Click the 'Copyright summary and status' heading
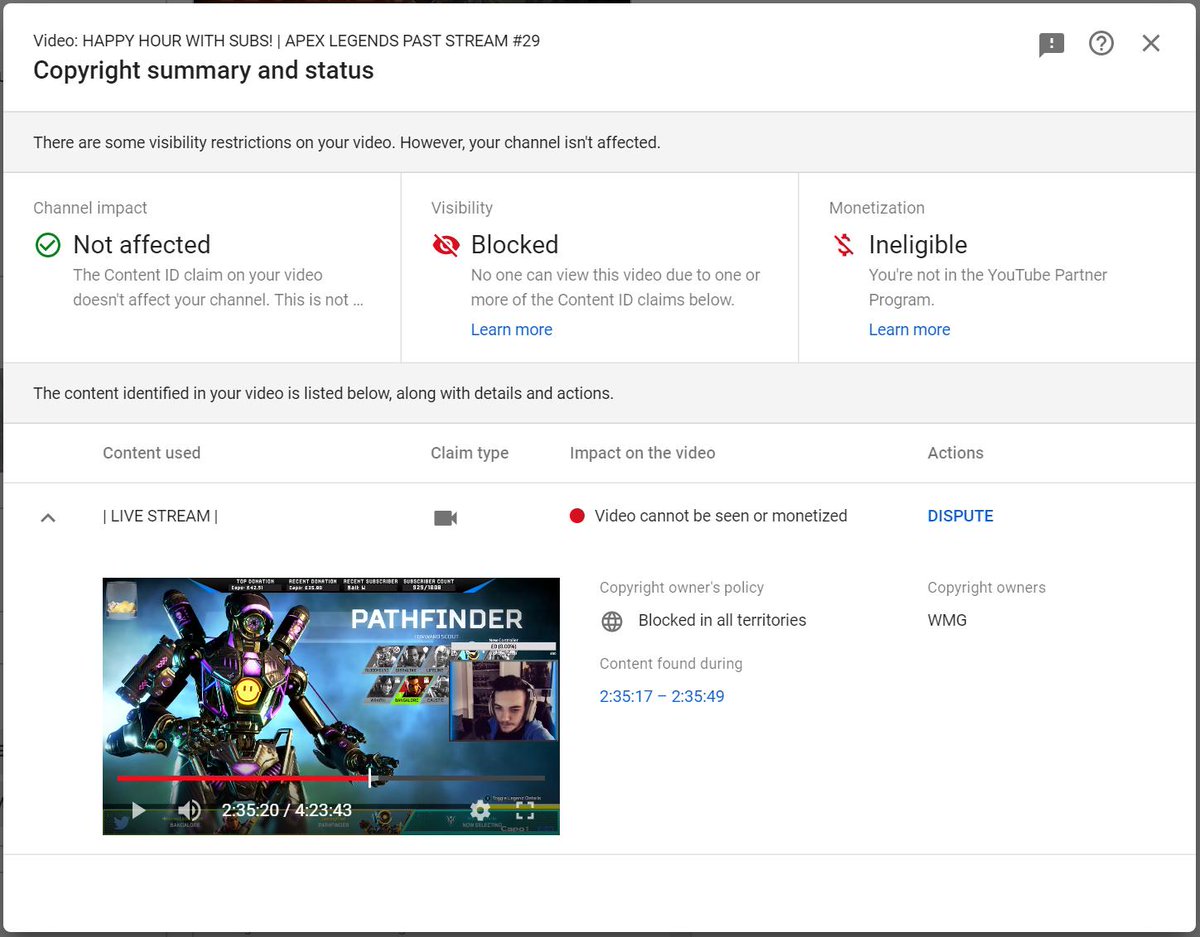1200x937 pixels. pyautogui.click(x=204, y=71)
